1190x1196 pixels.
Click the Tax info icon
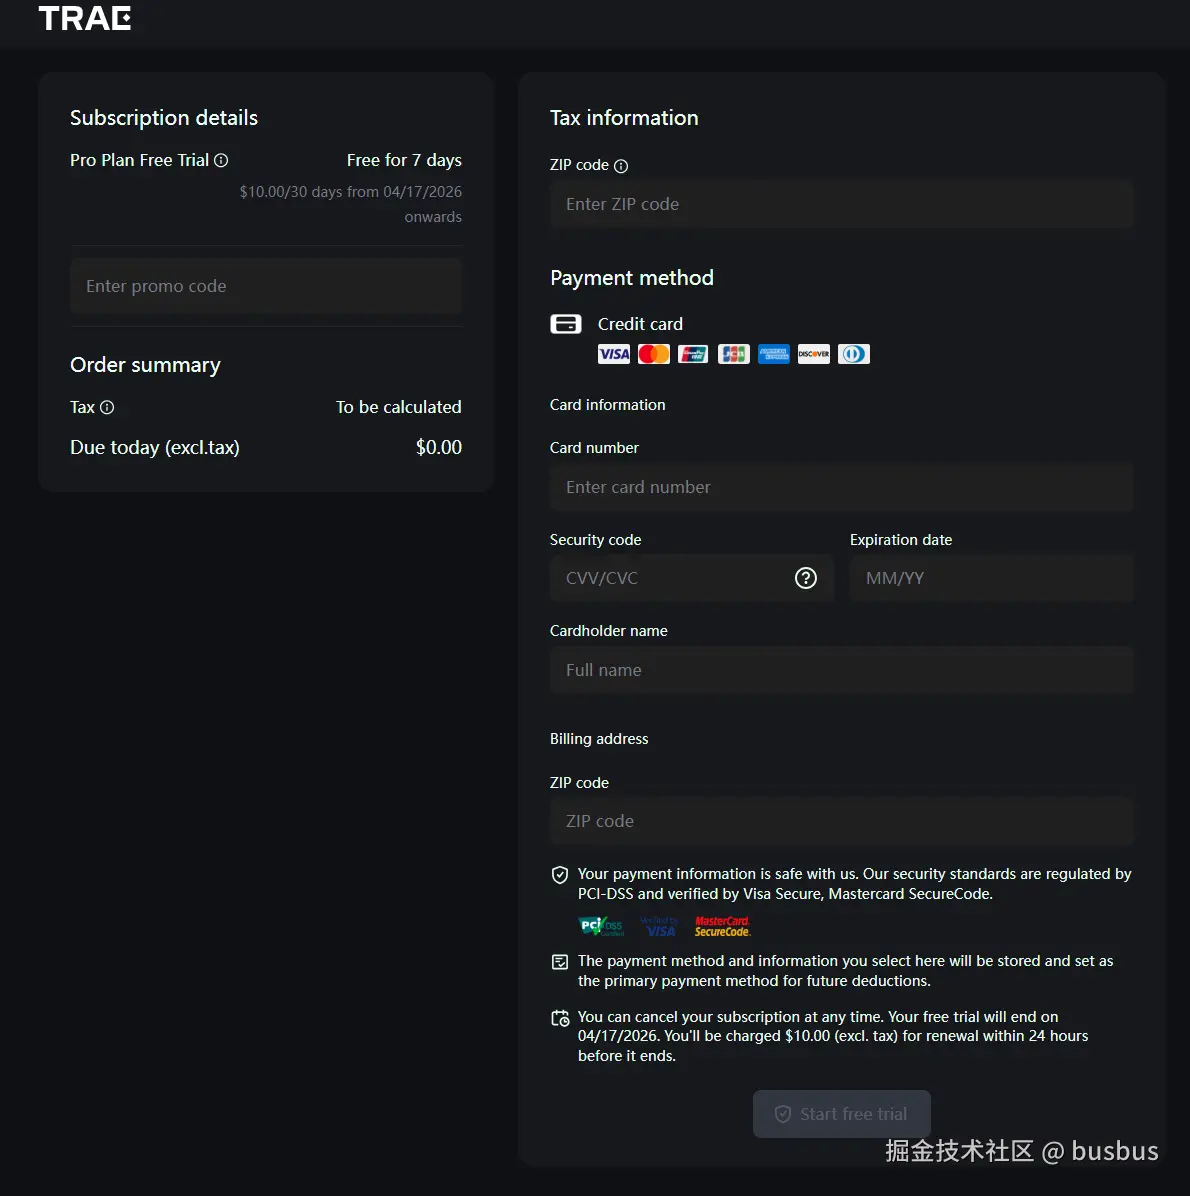(107, 407)
